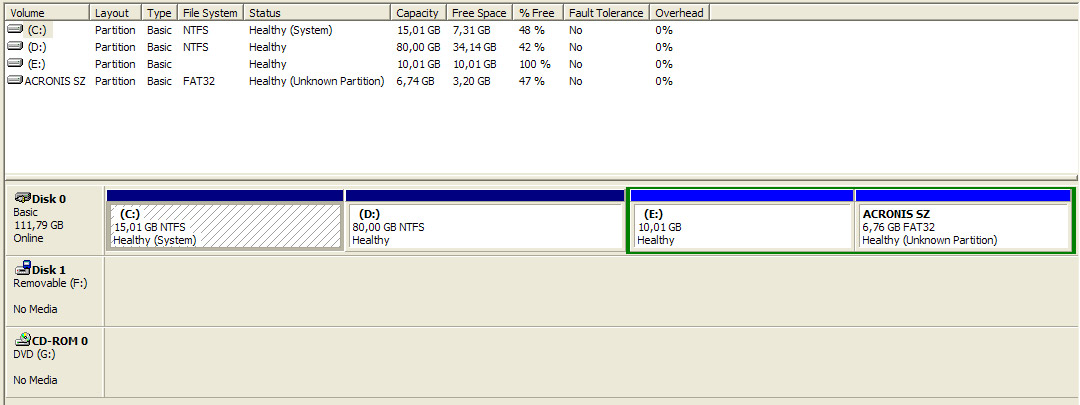Click the Disk 0 label panel
Viewport: 1080px width, 405px height.
click(54, 219)
